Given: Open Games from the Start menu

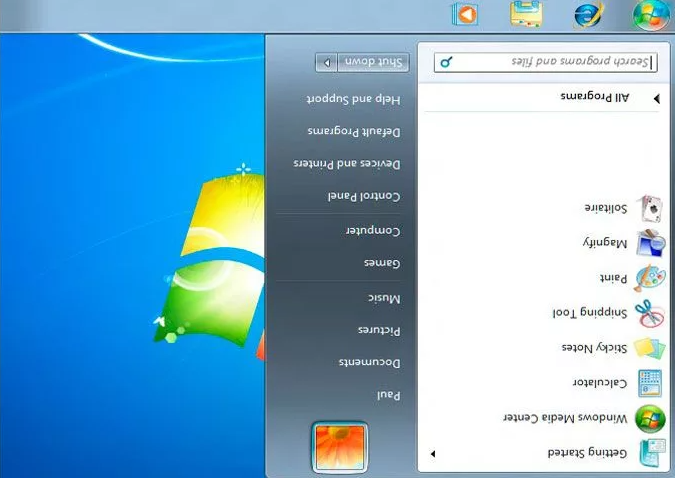Looking at the screenshot, I should pos(382,263).
